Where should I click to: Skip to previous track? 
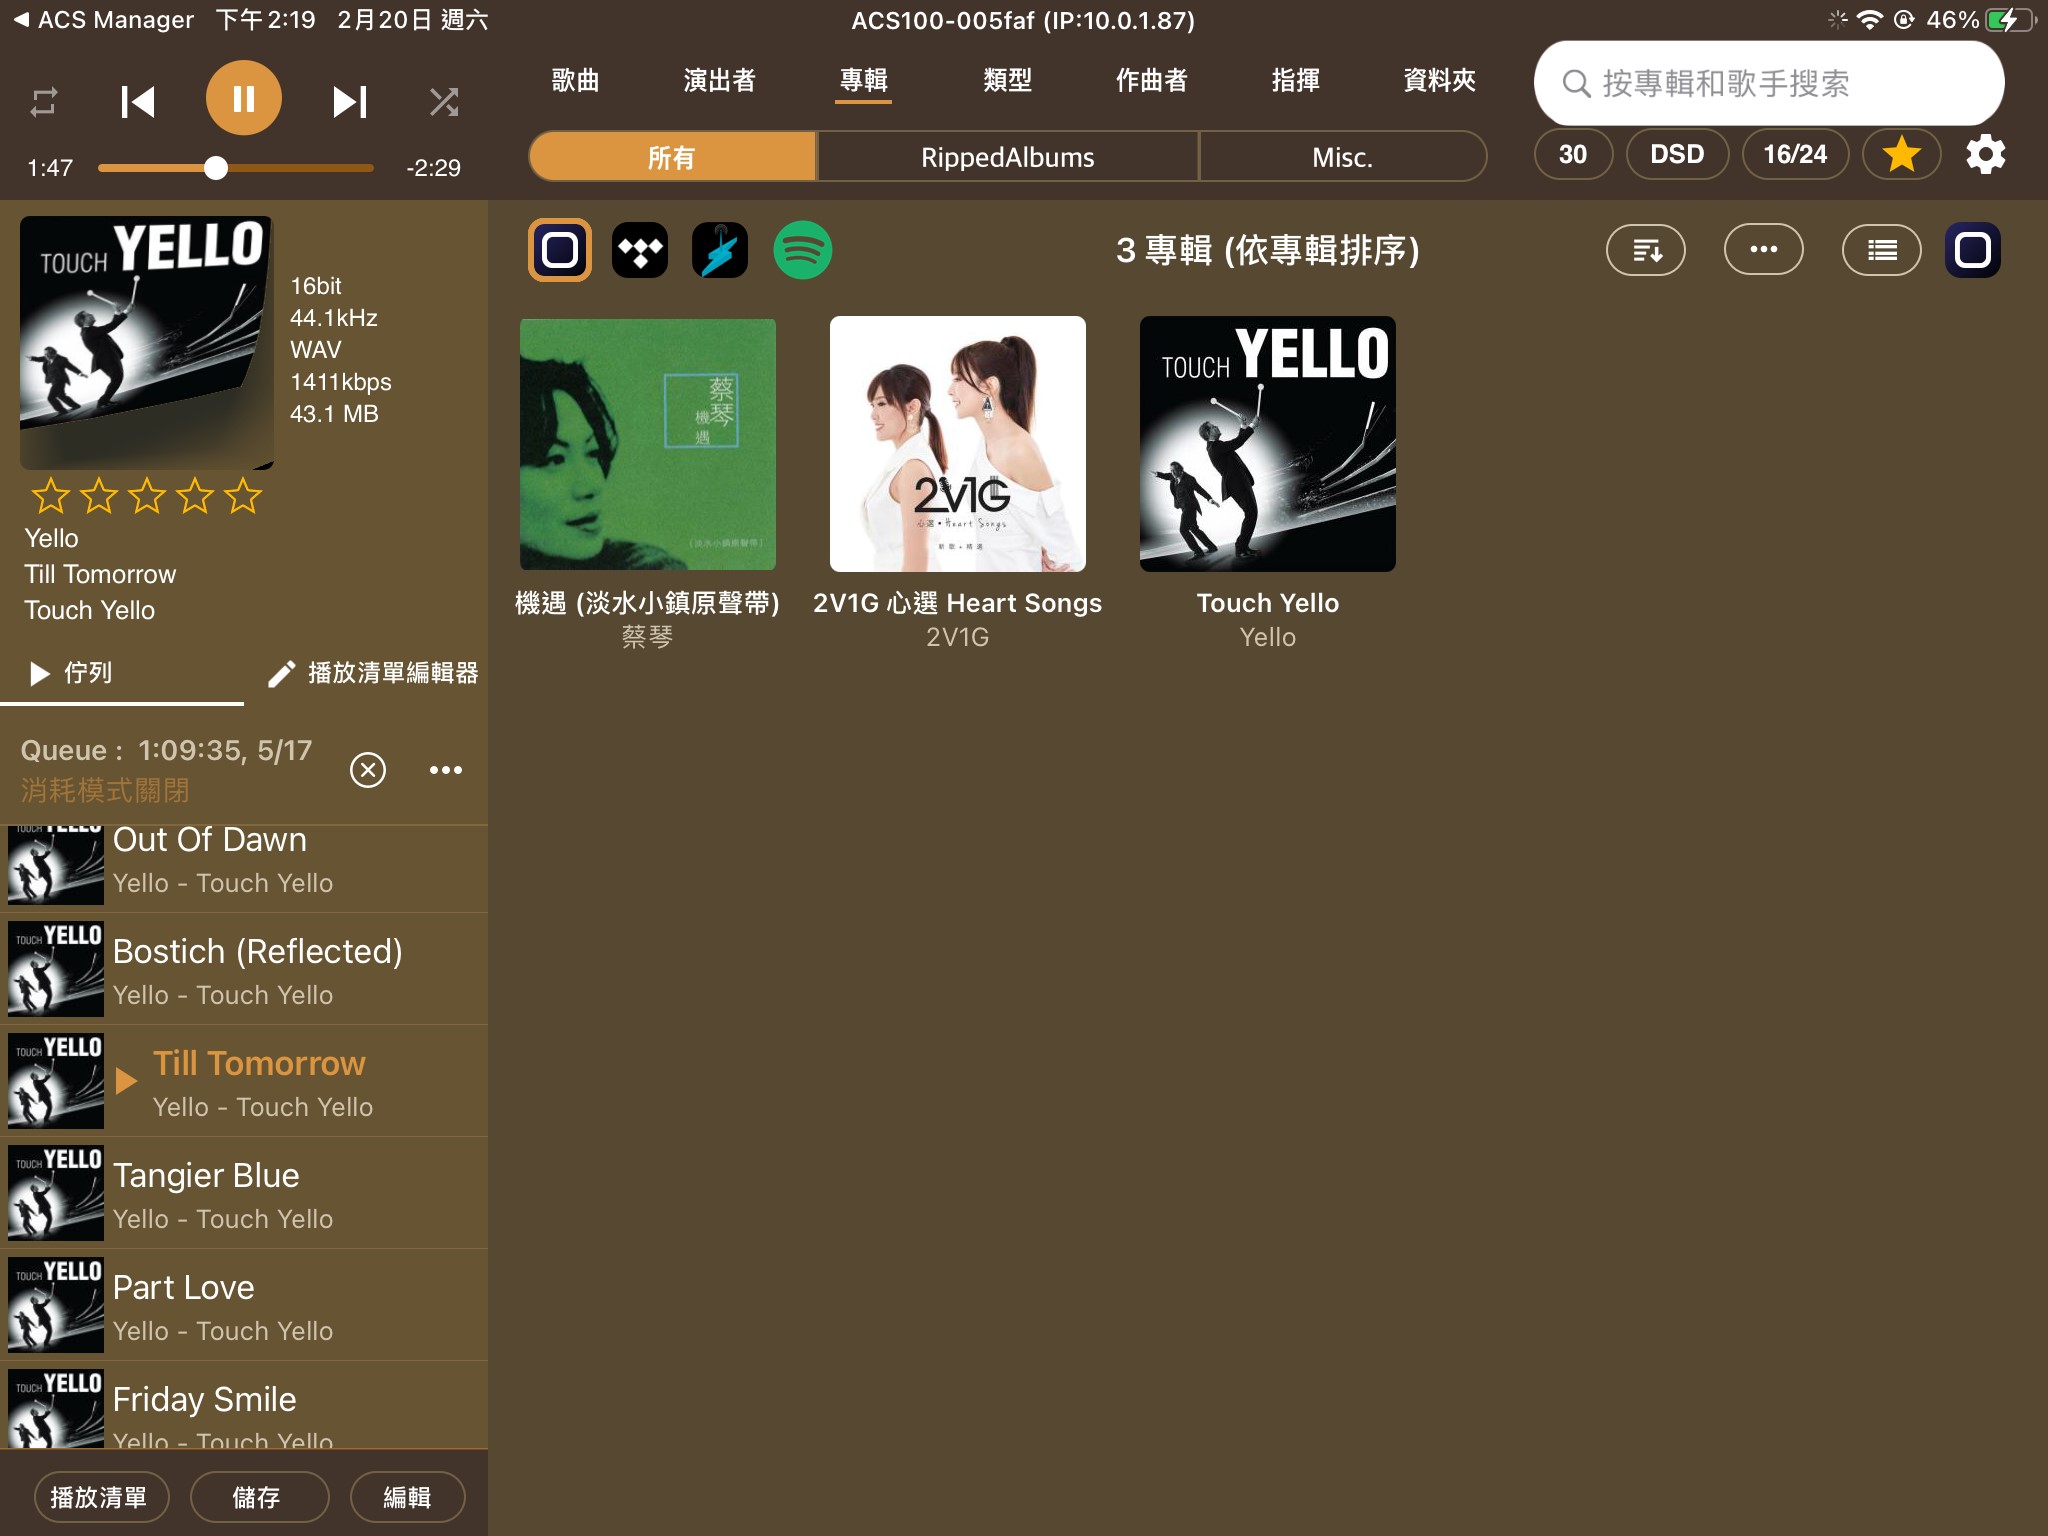tap(138, 101)
